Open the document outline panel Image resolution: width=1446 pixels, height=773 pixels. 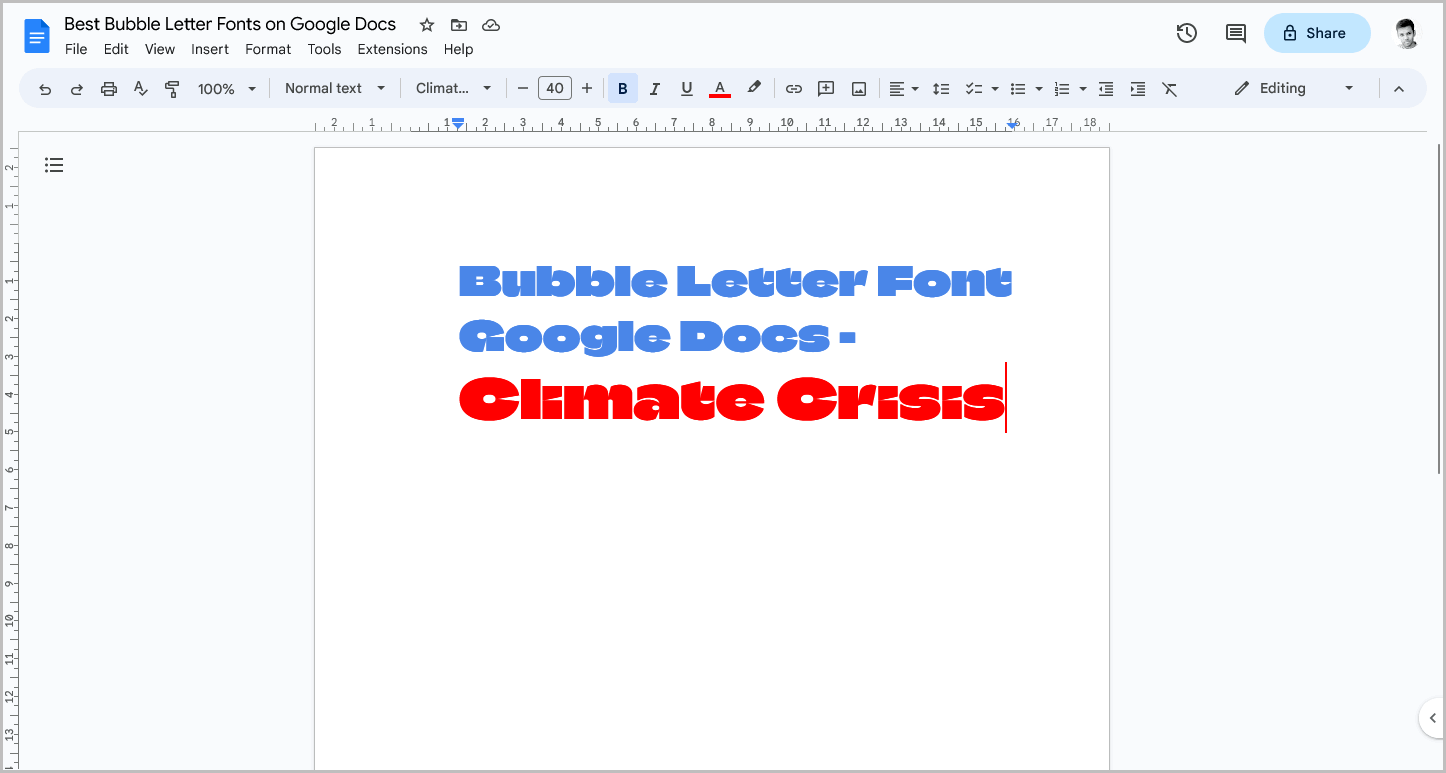click(54, 164)
